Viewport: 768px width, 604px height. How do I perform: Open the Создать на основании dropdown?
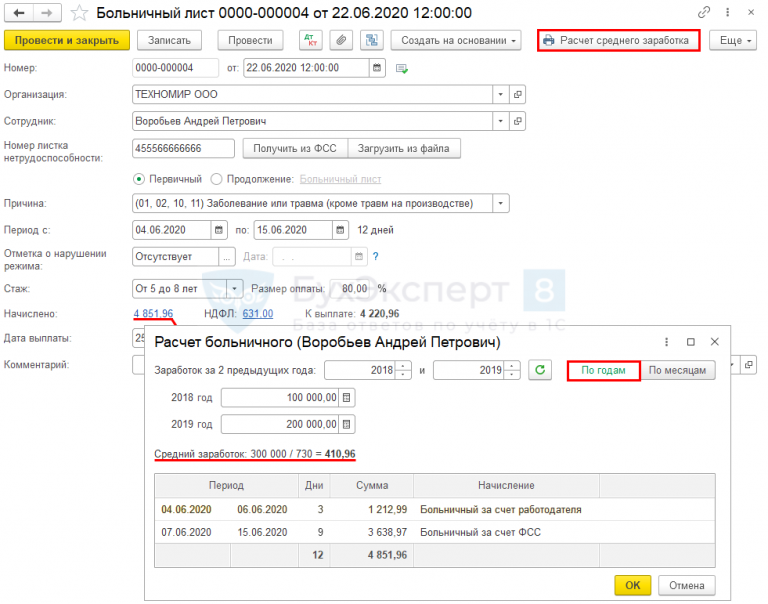coord(457,40)
